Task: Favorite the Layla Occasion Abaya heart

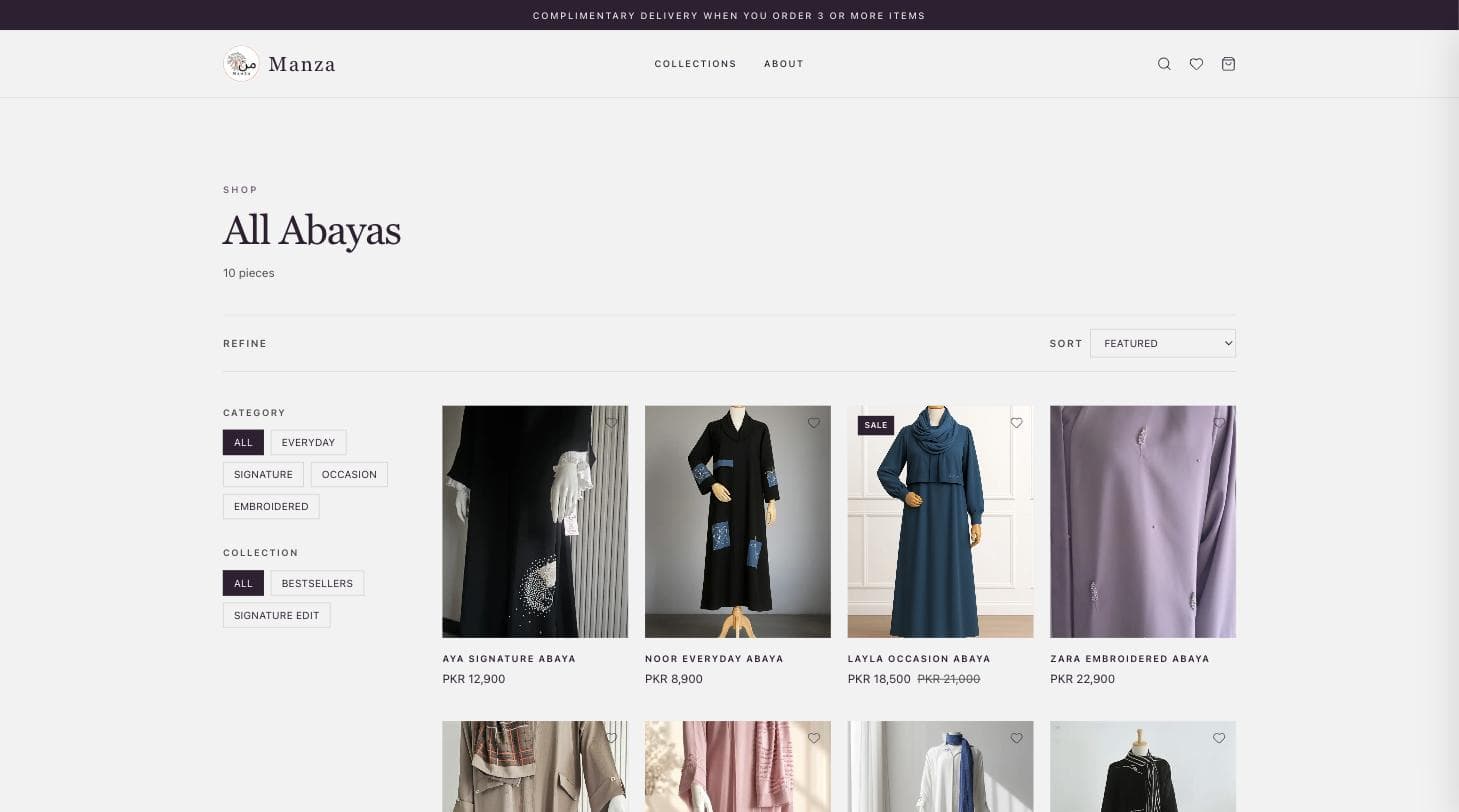Action: click(x=1016, y=423)
